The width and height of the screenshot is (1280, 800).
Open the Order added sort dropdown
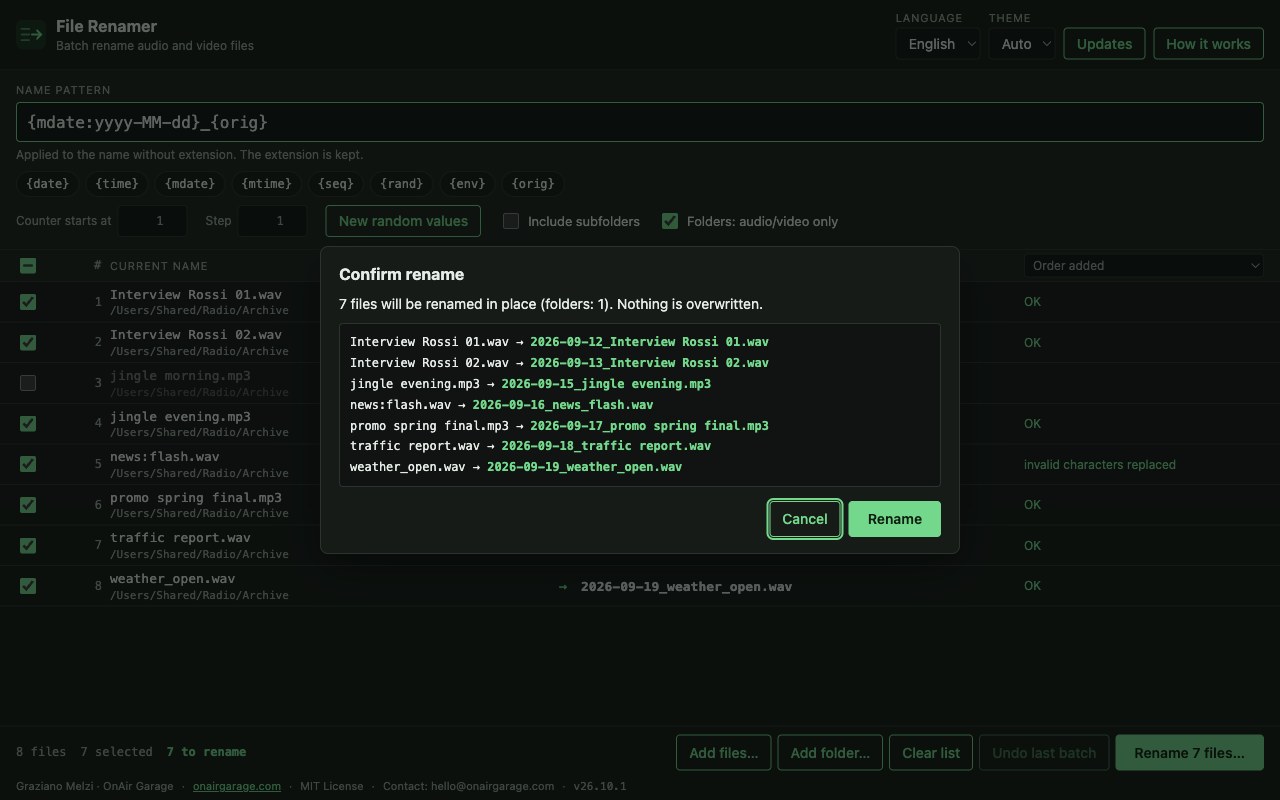1144,265
